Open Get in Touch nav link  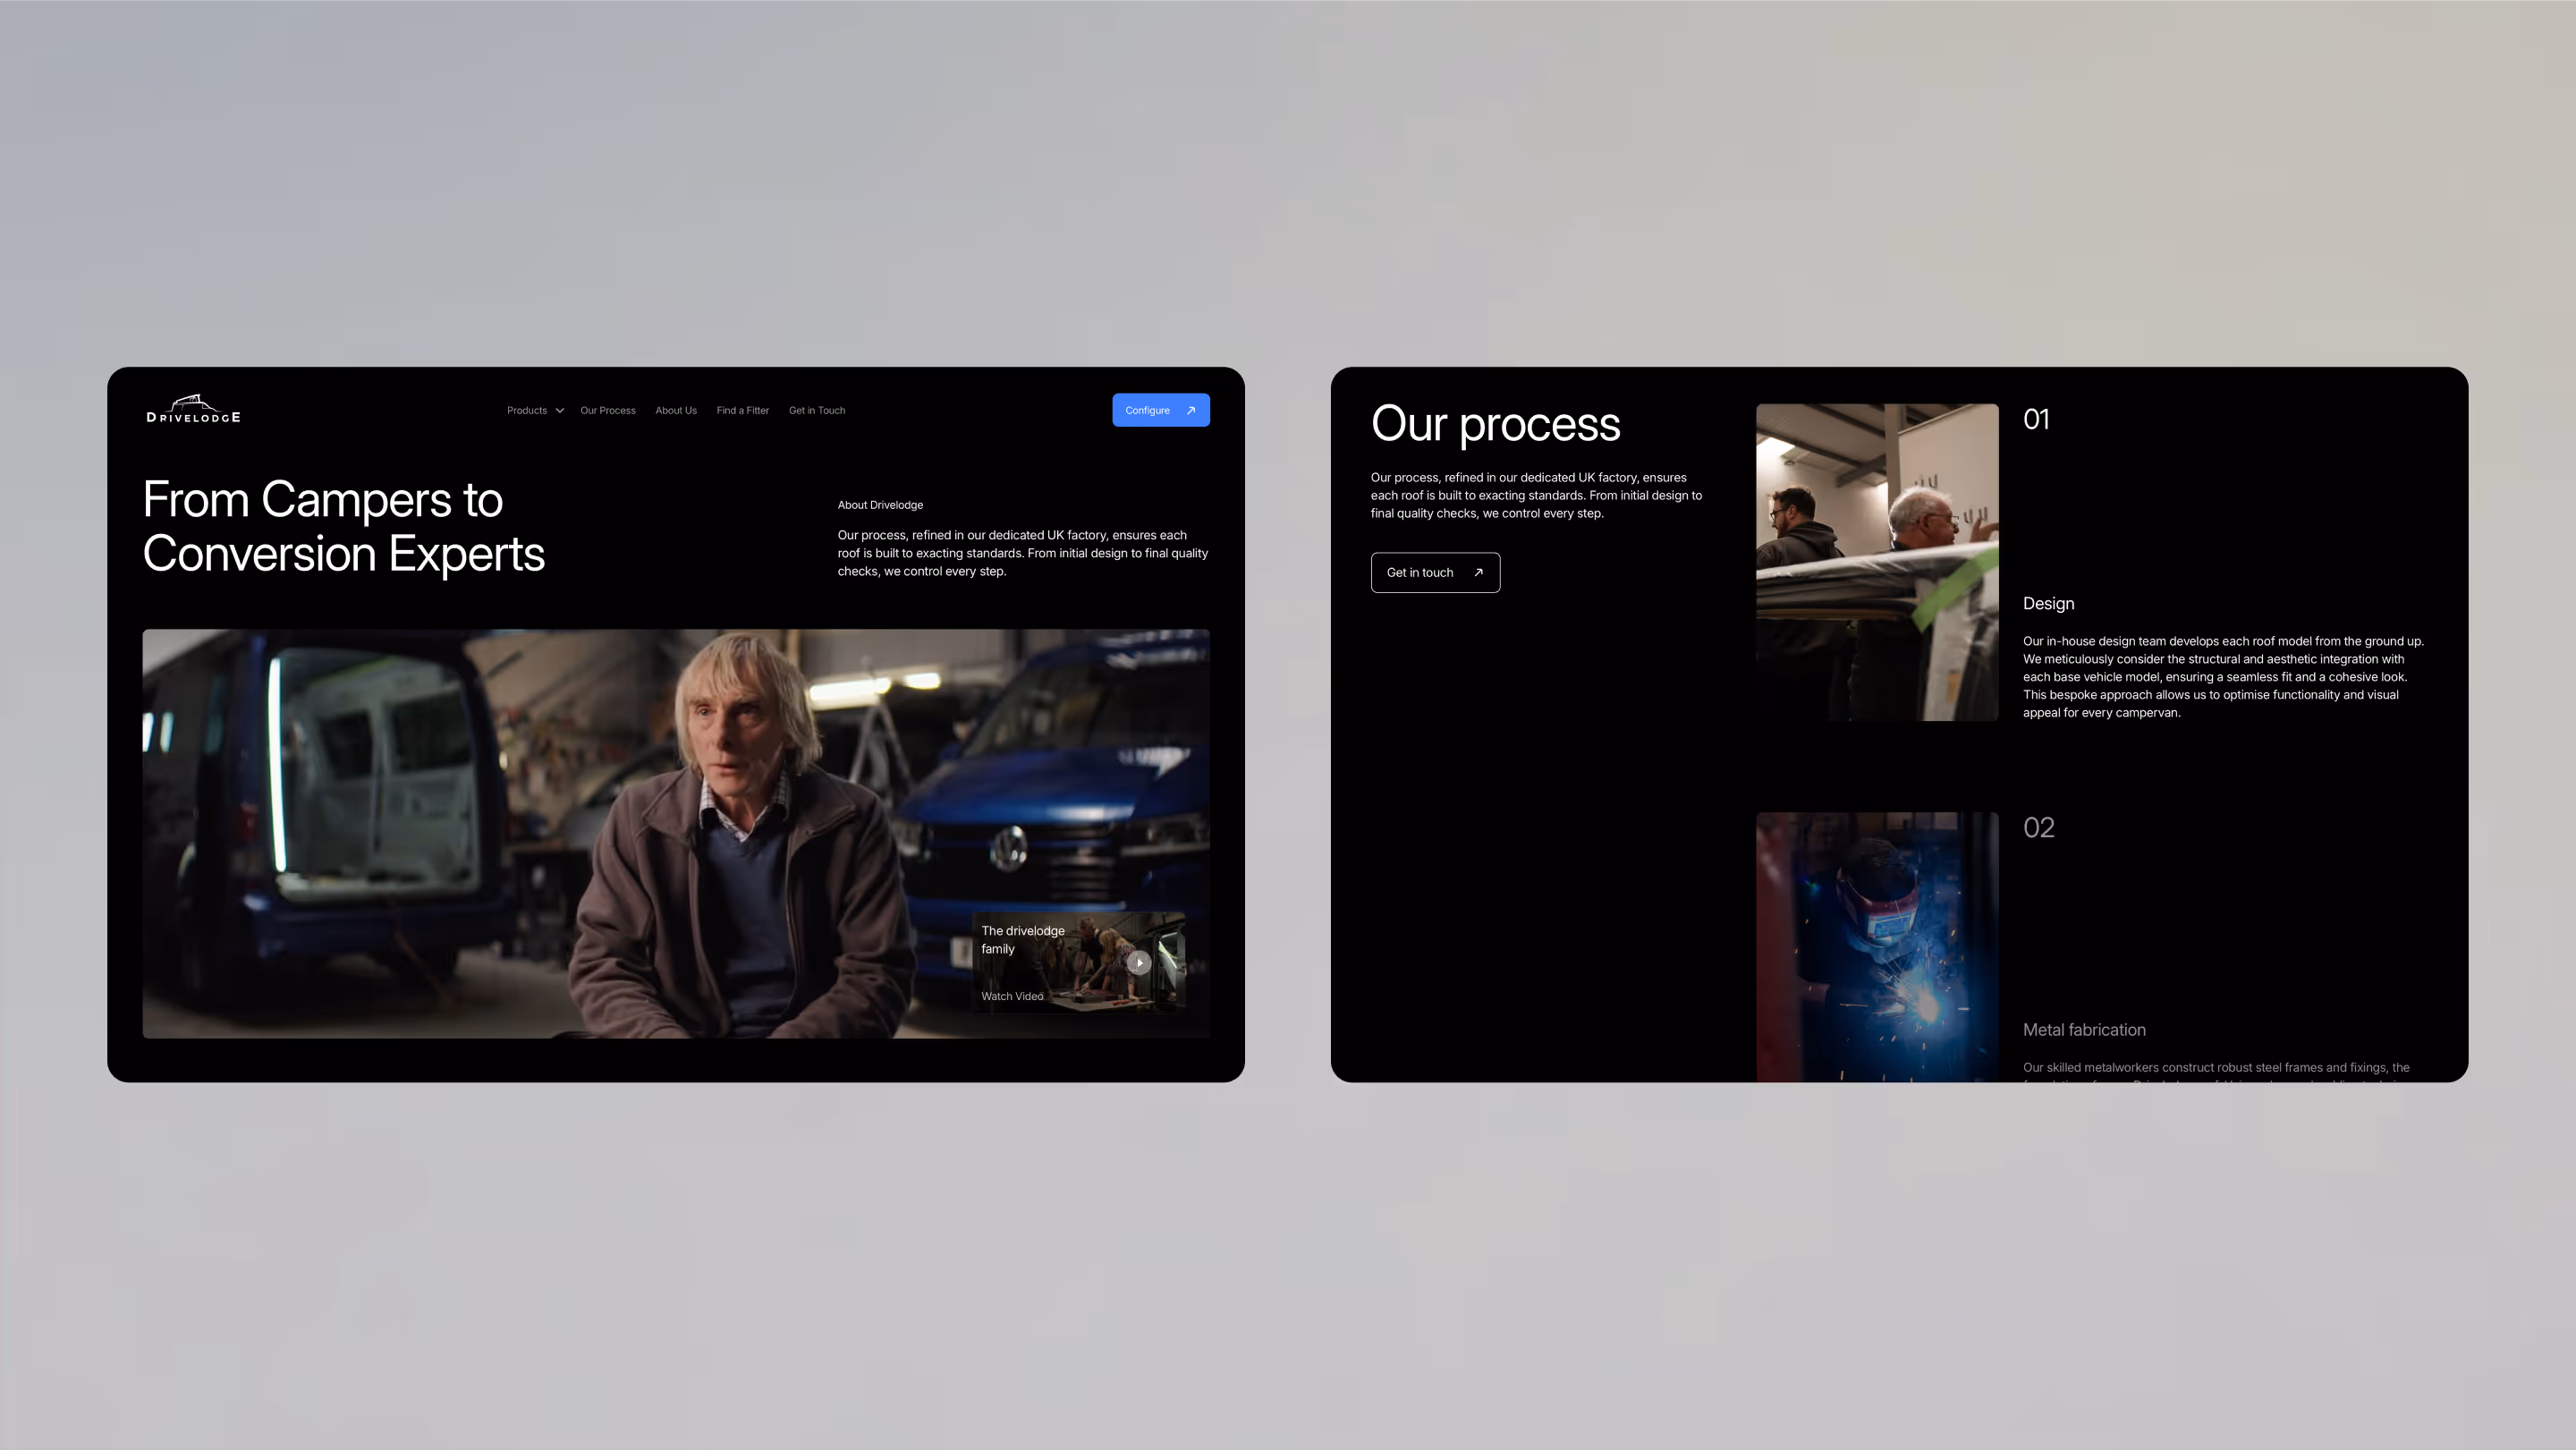pyautogui.click(x=817, y=410)
